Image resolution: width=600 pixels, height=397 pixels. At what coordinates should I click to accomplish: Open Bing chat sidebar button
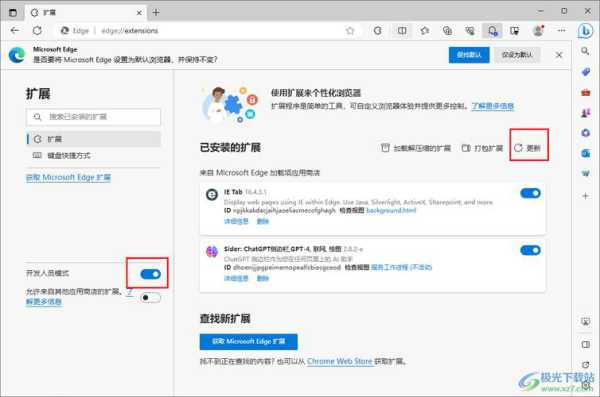[x=585, y=31]
